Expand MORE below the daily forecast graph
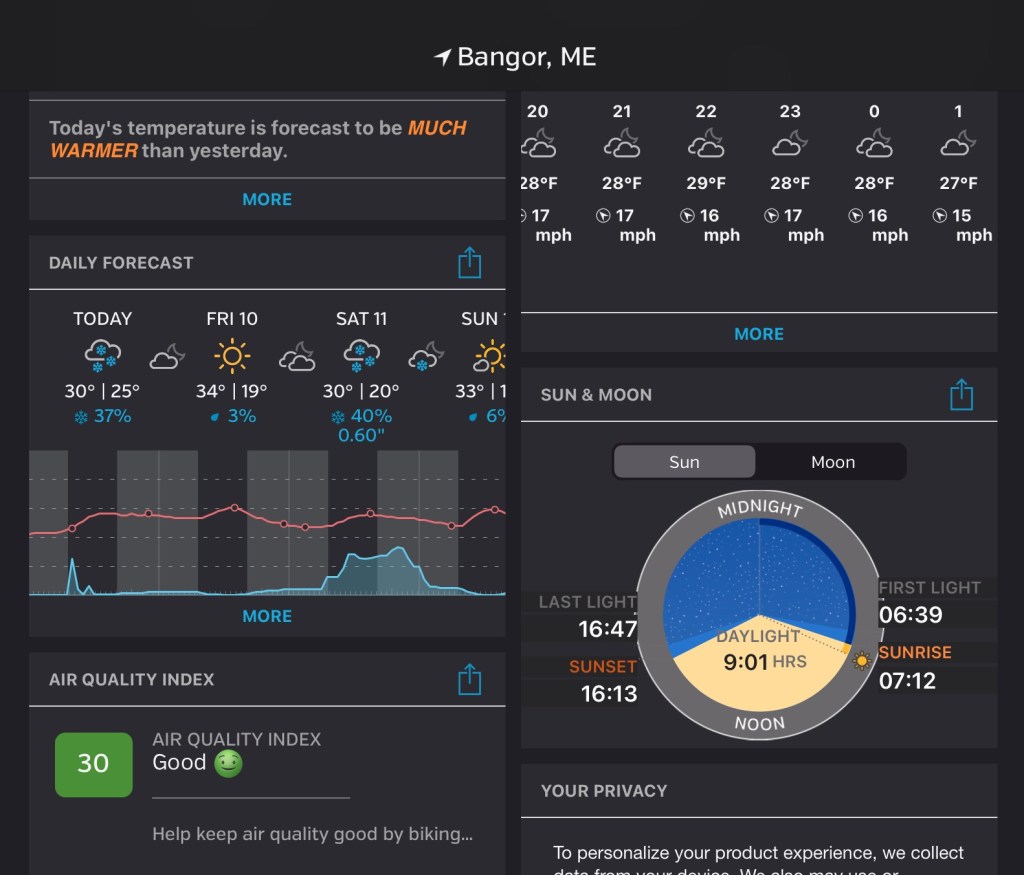The image size is (1024, 875). (267, 616)
